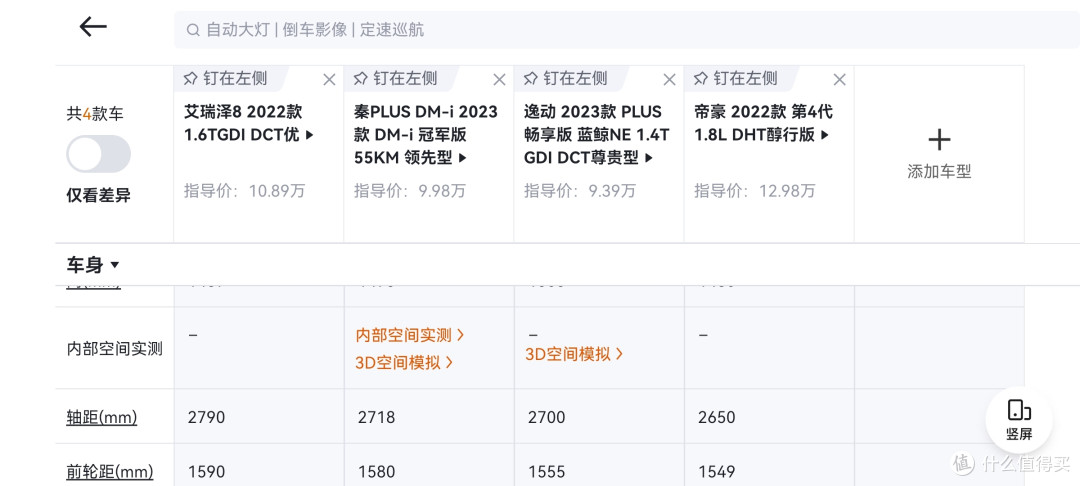
Task: Pin 秦PLUS DM-i column to left side
Action: click(395, 78)
